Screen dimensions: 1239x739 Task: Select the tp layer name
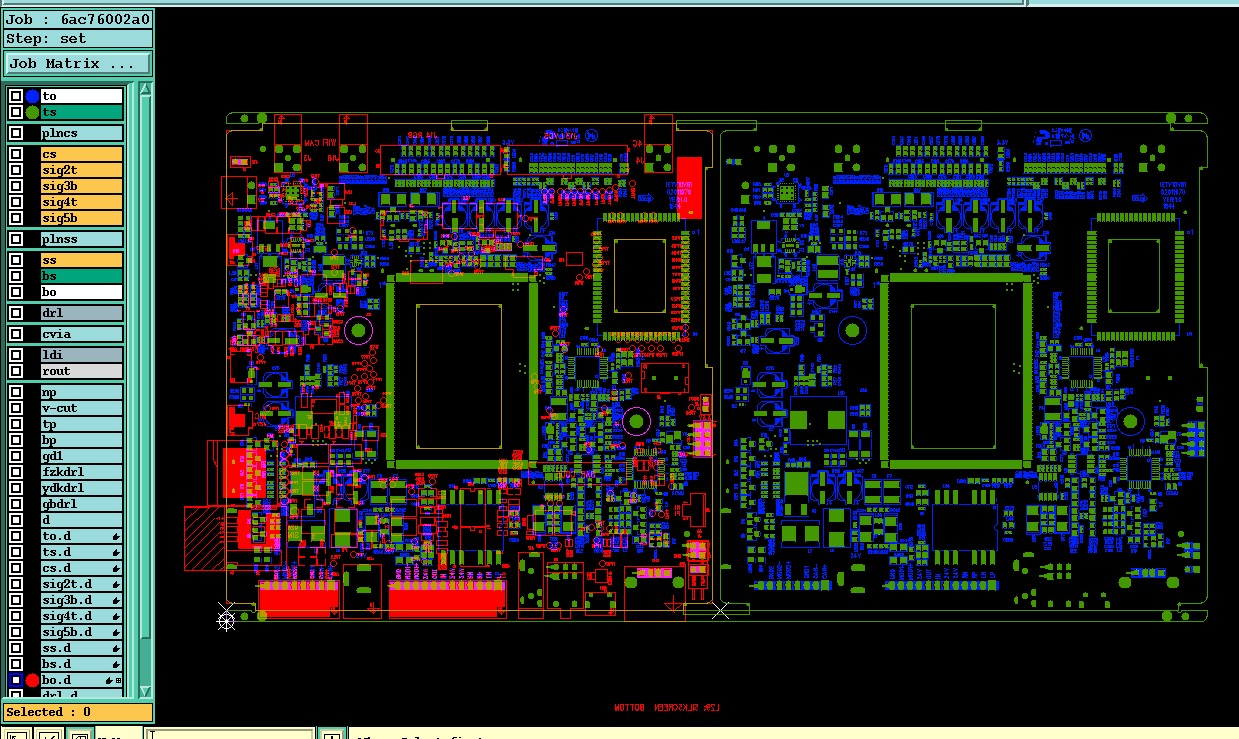tap(81, 424)
